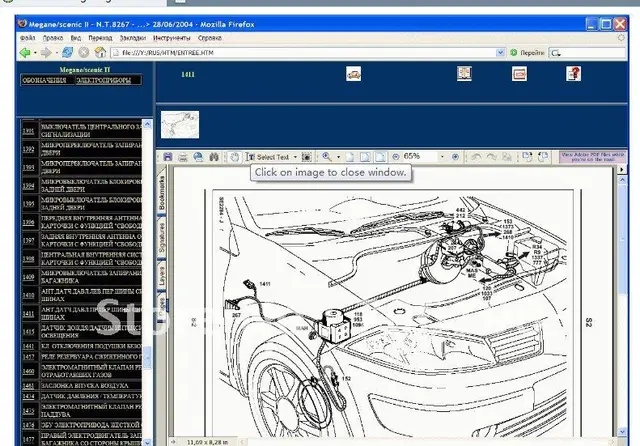The image size is (640, 446).
Task: Open component link 1461 ЗАСЛОНКА ВПУСКА ВОЗДУХА
Action: pos(28,386)
